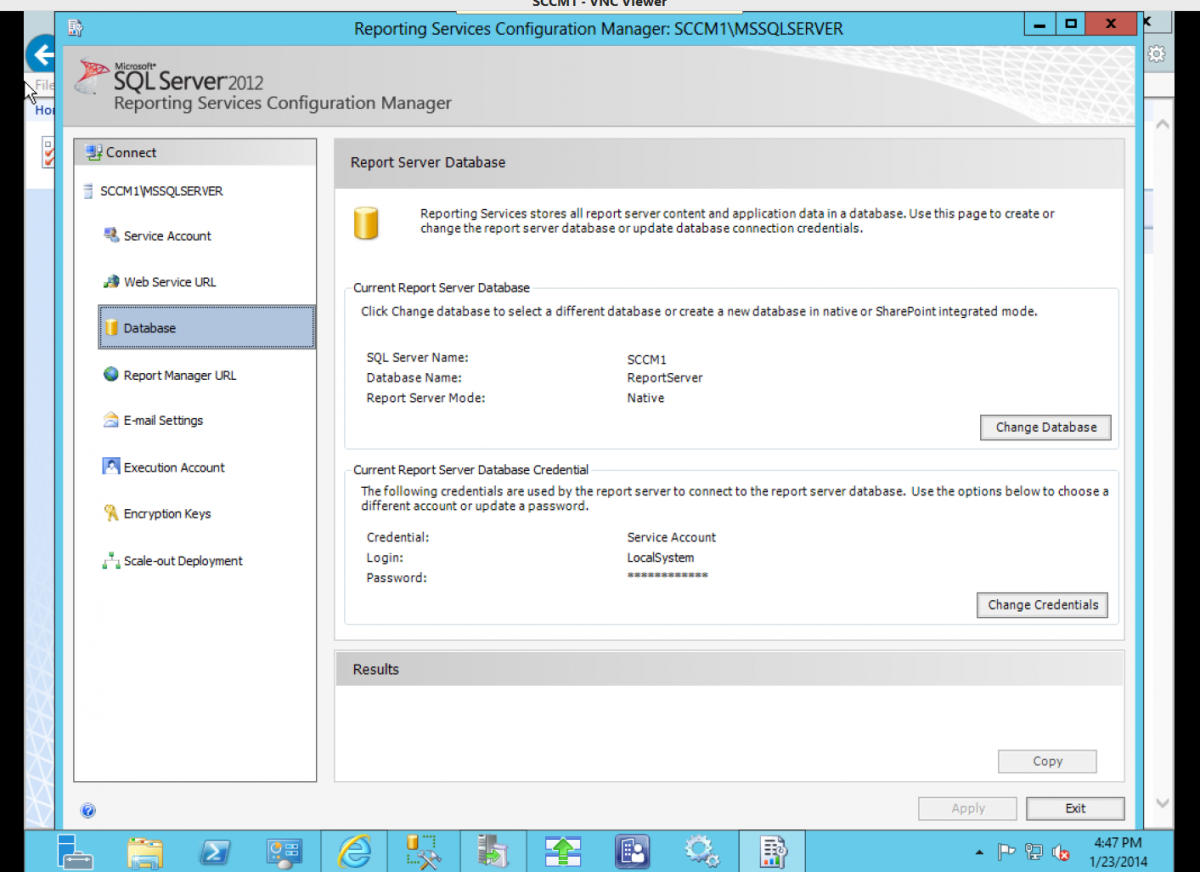Screen dimensions: 1200x872
Task: Click the large database icon in the header
Action: 367,223
